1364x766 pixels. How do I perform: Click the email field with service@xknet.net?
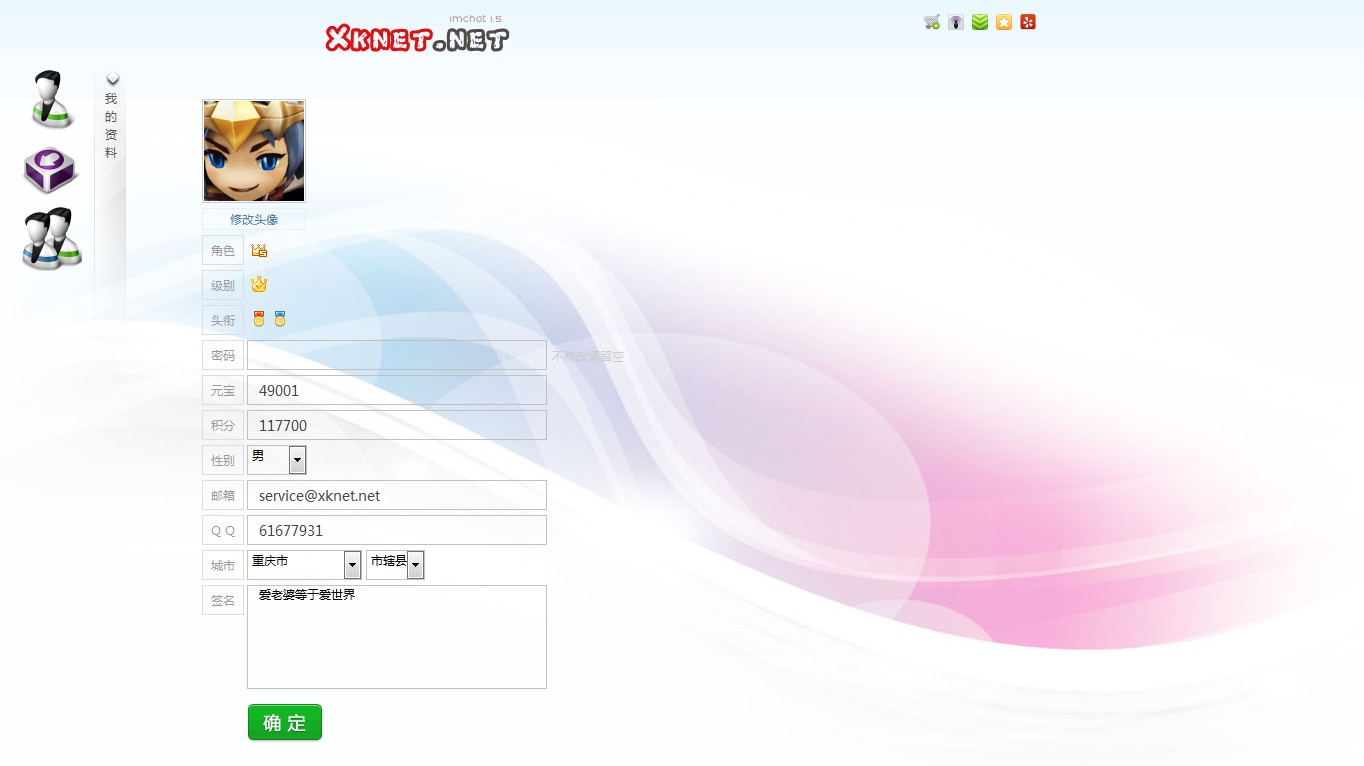pyautogui.click(x=396, y=495)
